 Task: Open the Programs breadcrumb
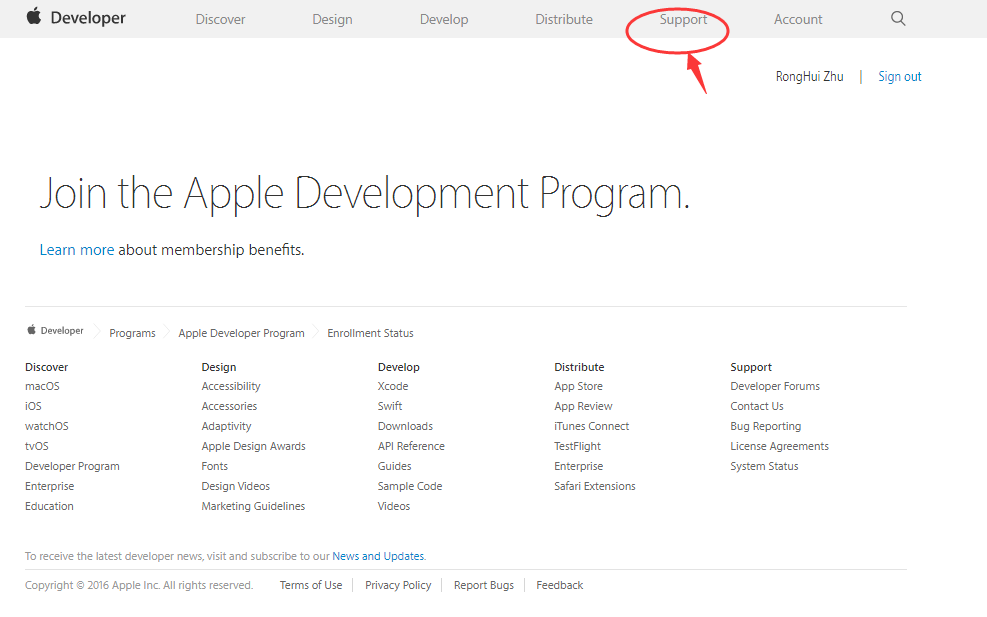tap(132, 333)
